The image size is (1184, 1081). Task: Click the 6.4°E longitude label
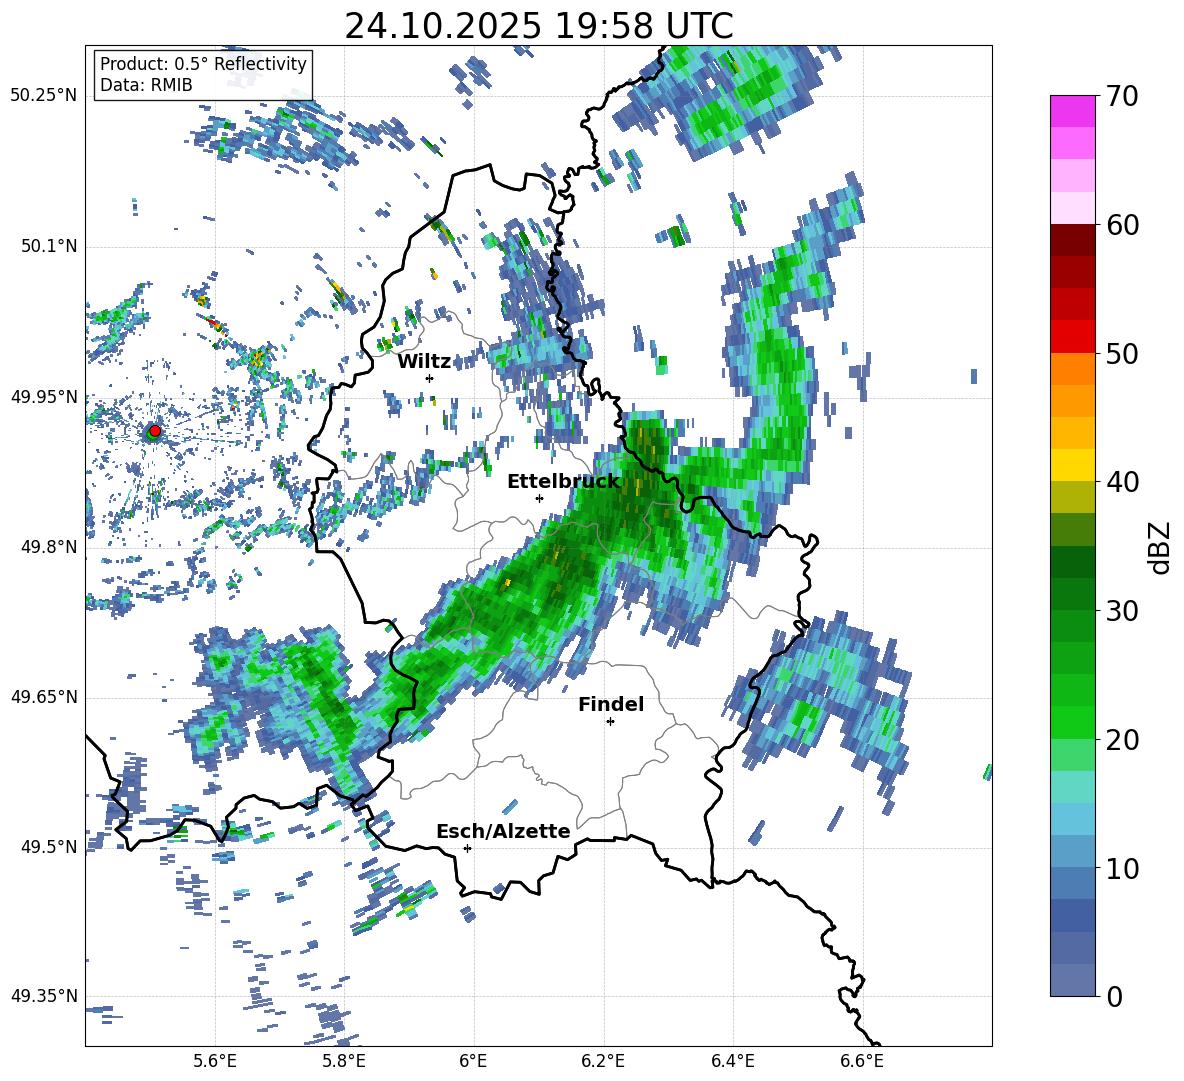coord(733,1061)
